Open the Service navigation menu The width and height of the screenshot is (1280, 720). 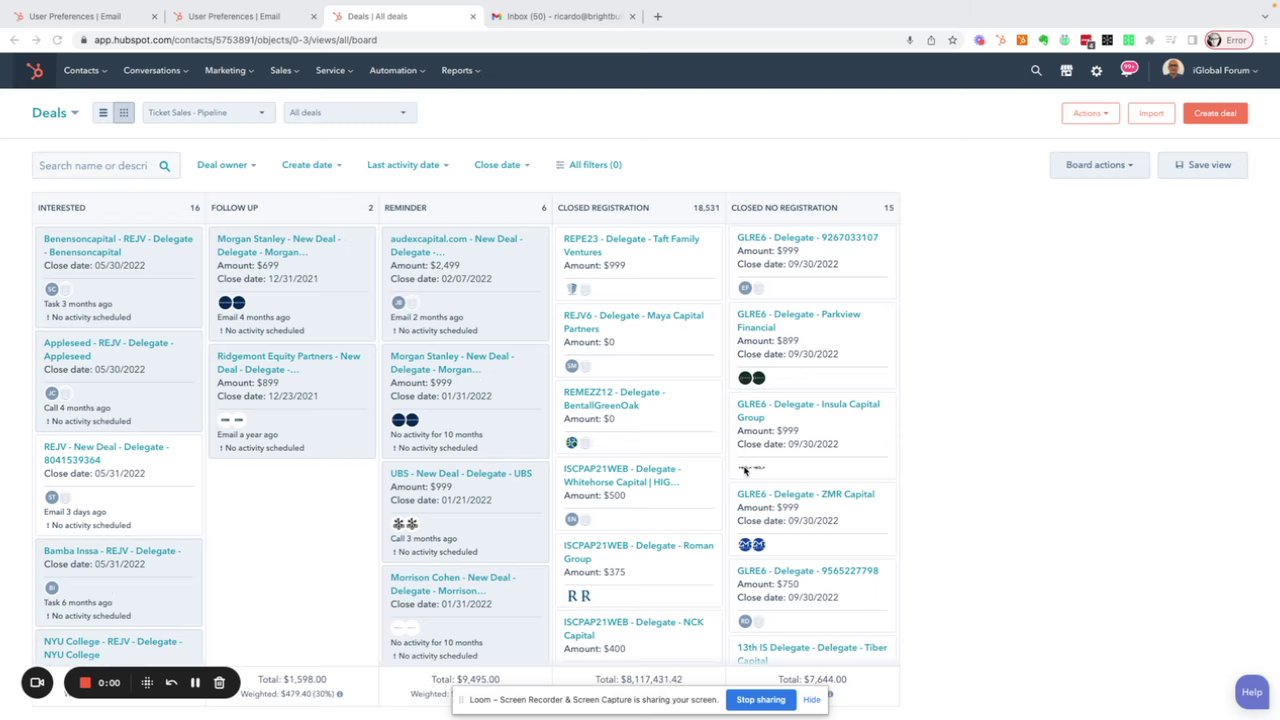coord(335,71)
